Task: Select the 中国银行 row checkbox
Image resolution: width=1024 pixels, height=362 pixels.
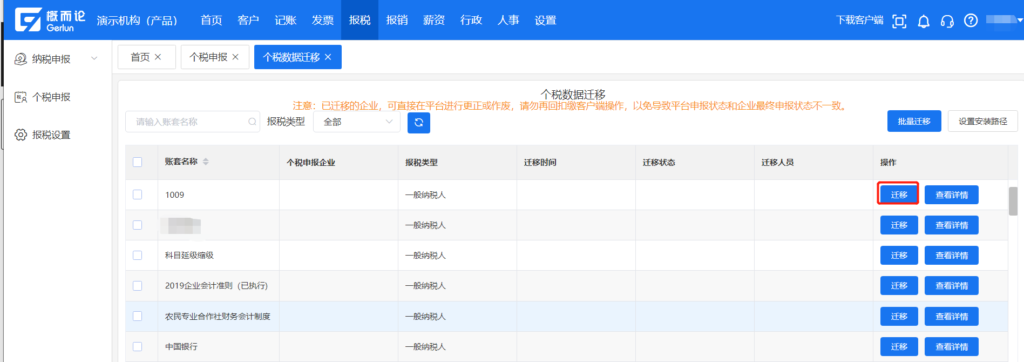Action: 137,346
